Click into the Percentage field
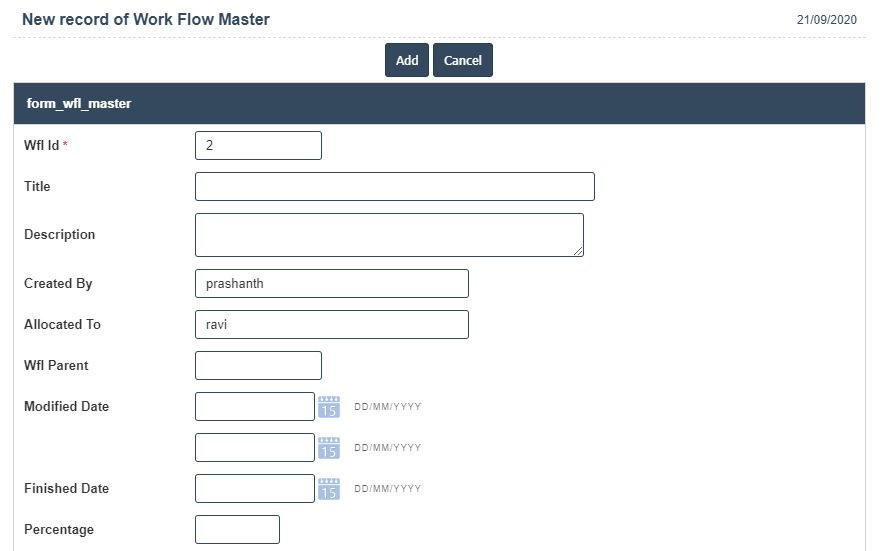This screenshot has height=551, width=882. click(237, 530)
